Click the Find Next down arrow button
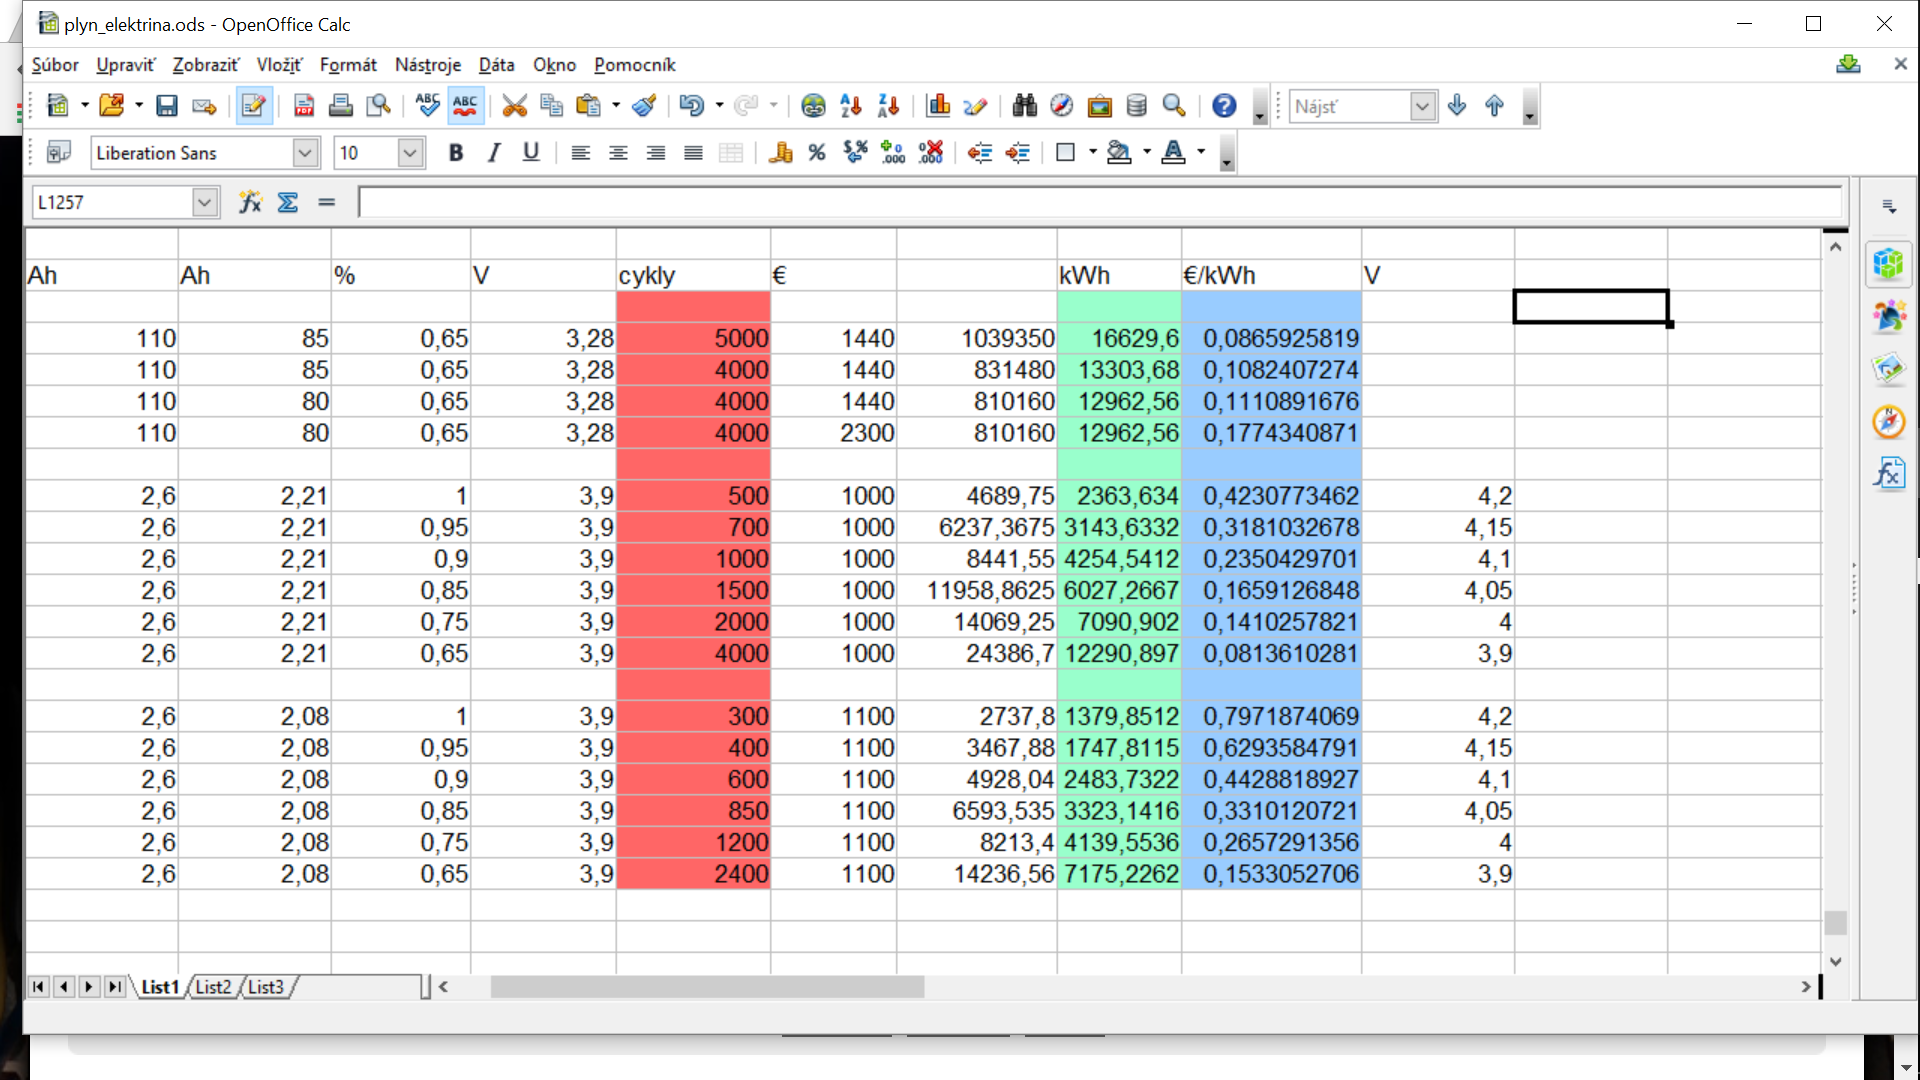This screenshot has height=1080, width=1920. click(x=1457, y=106)
